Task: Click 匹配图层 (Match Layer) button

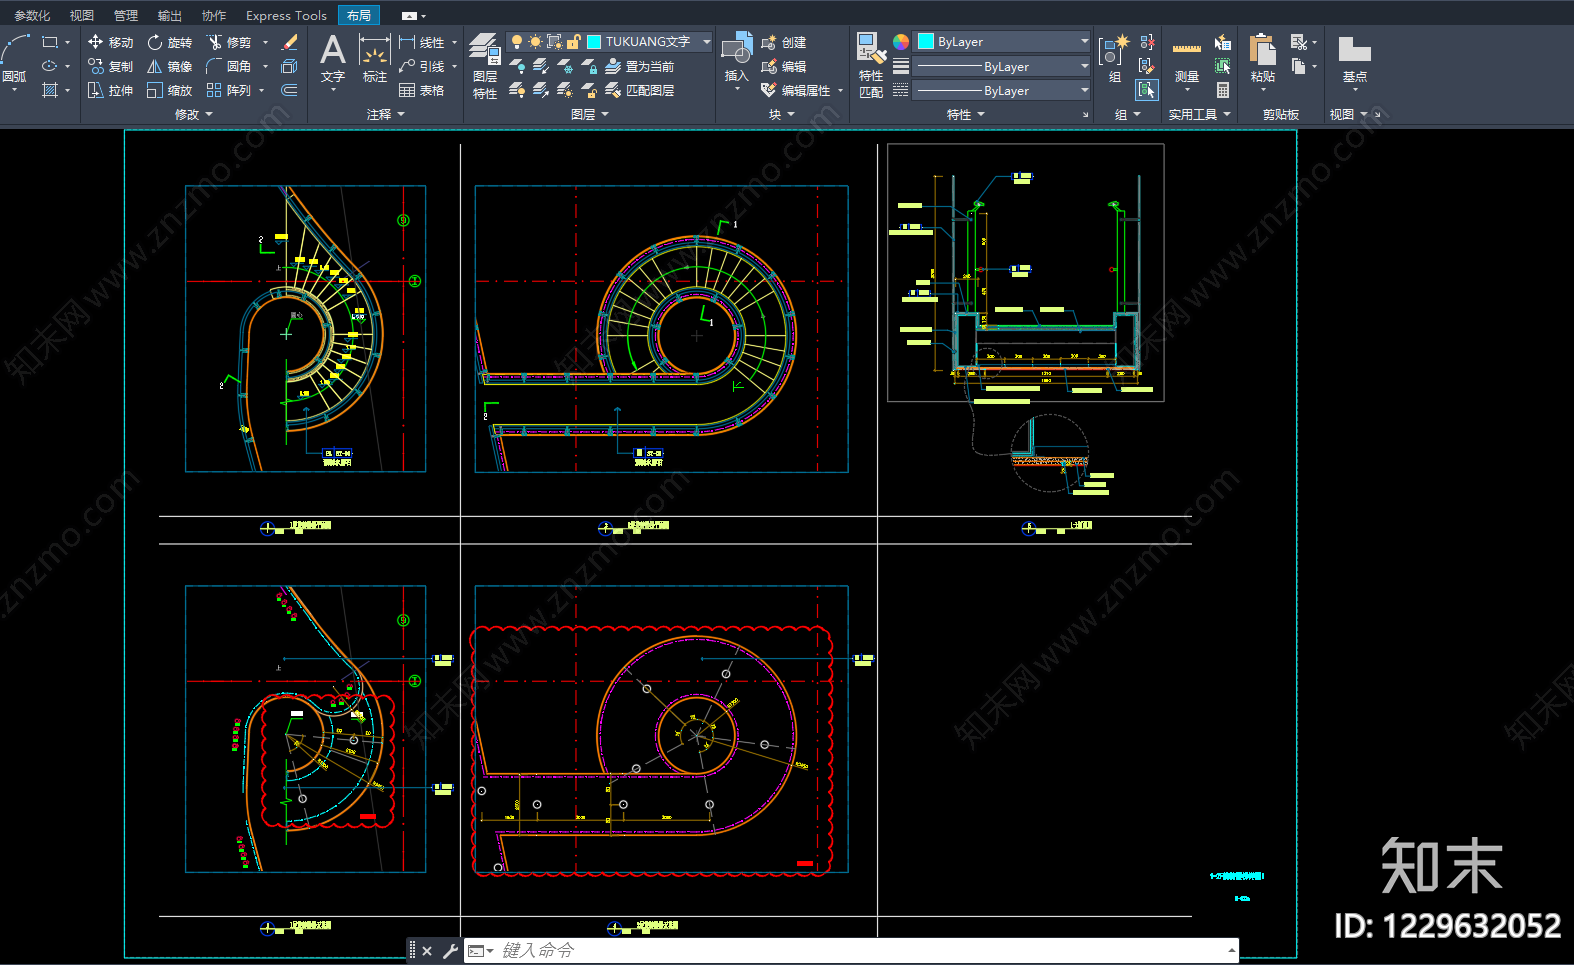Action: (640, 90)
